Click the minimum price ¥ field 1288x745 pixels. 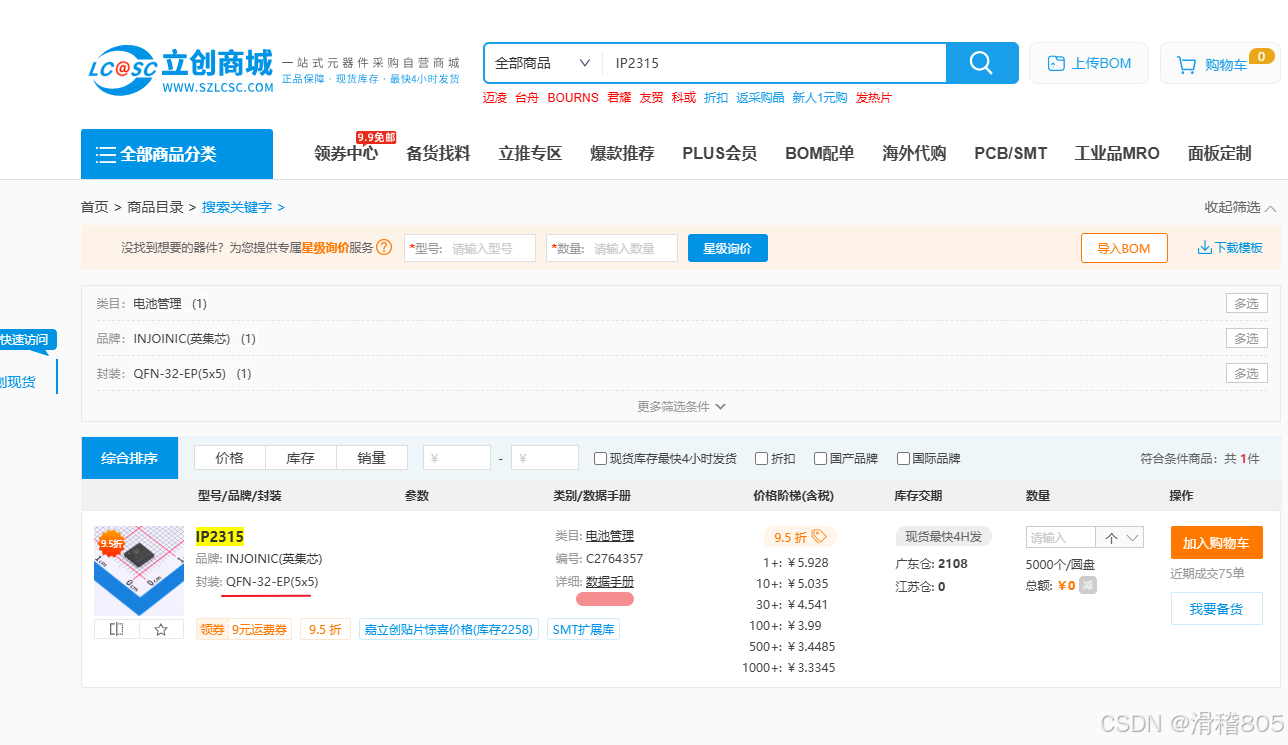[x=457, y=458]
